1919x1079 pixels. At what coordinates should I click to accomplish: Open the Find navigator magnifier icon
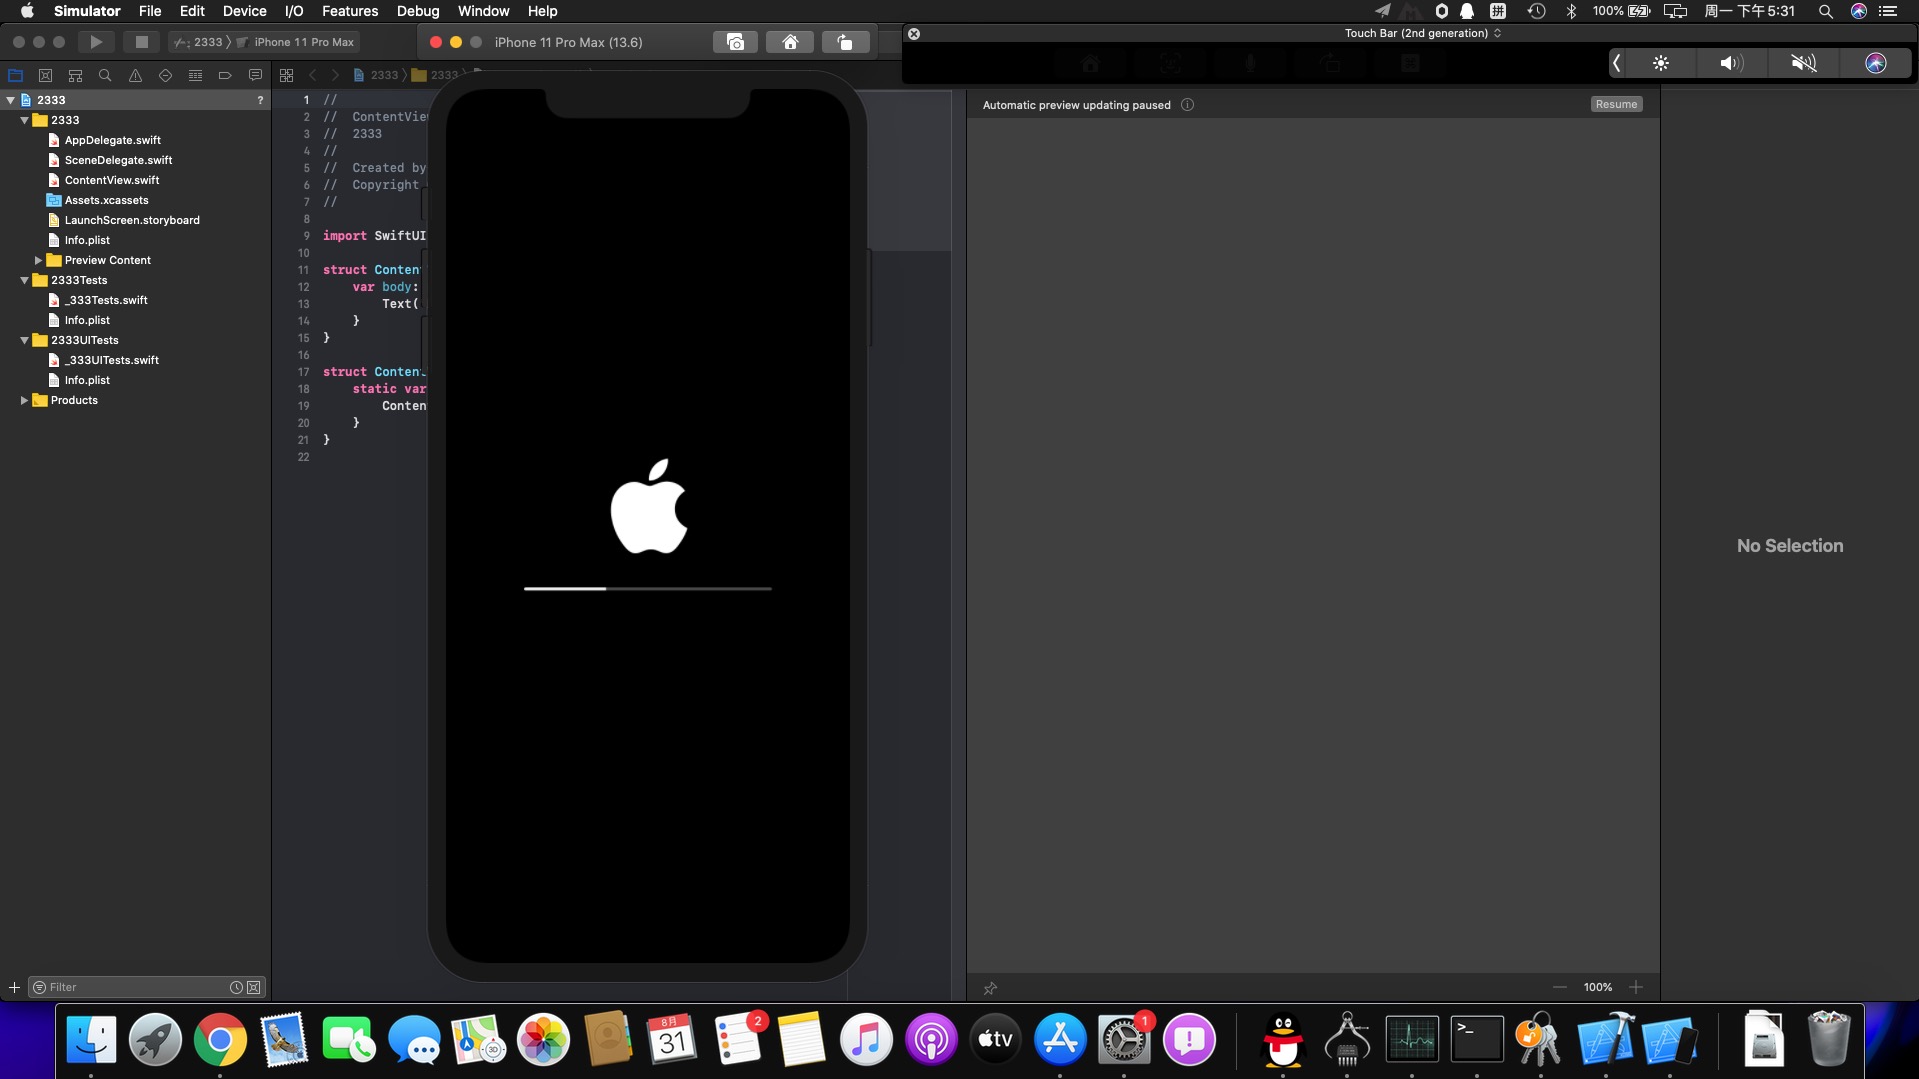tap(105, 75)
